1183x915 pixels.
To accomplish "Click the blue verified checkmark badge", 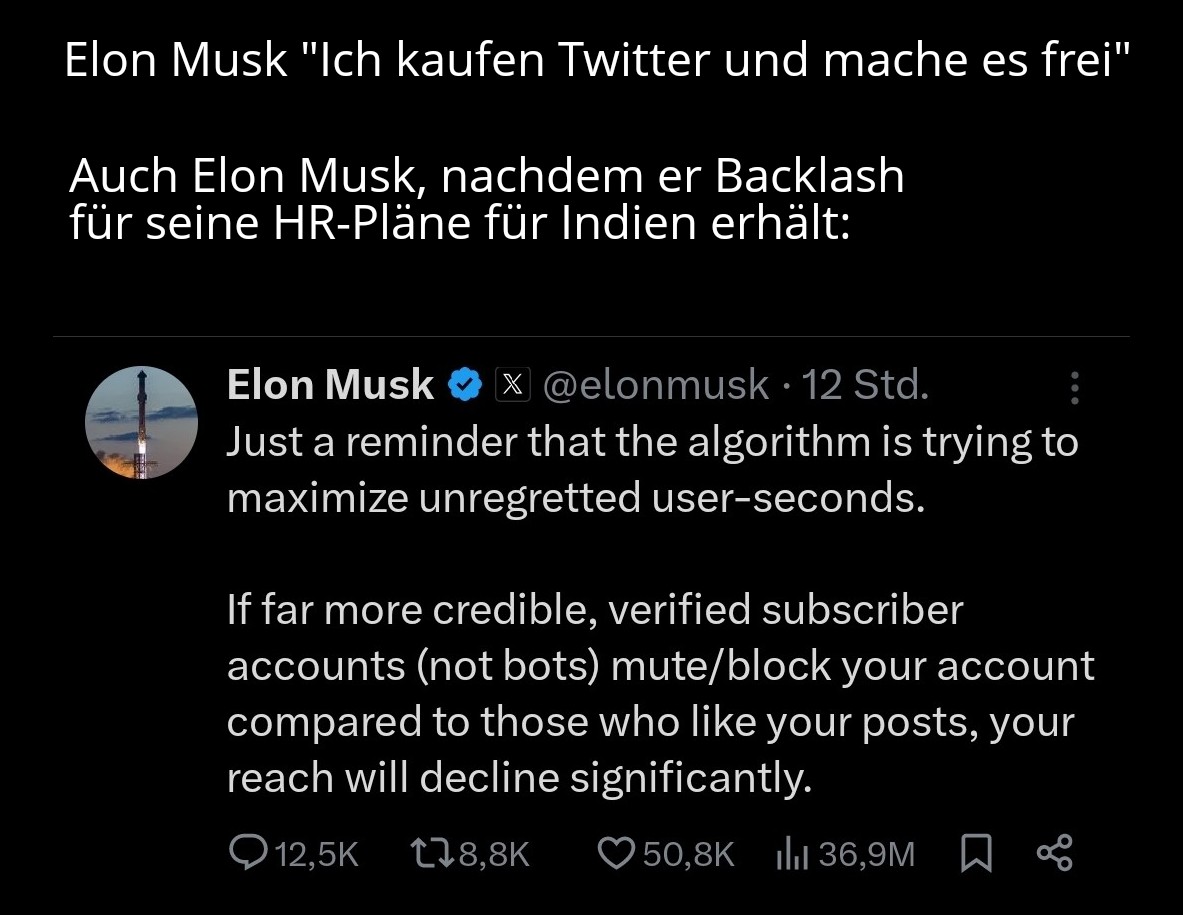I will point(465,385).
